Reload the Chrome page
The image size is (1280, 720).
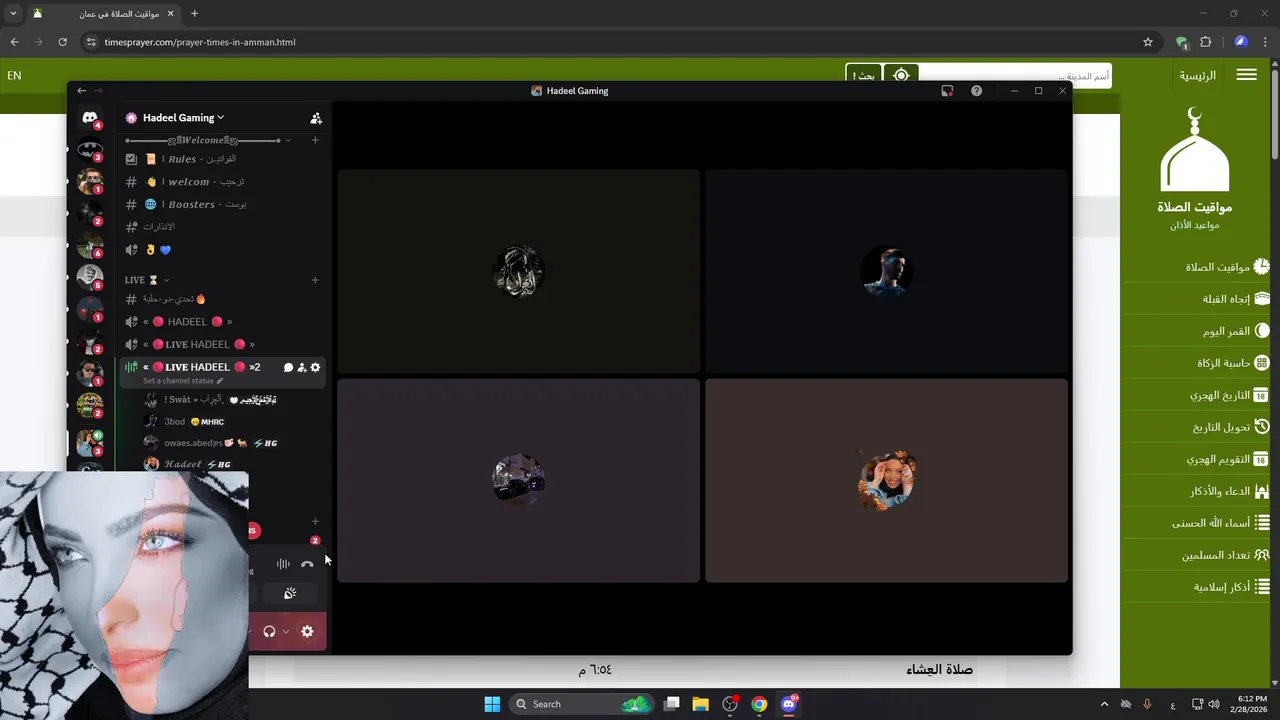(62, 42)
